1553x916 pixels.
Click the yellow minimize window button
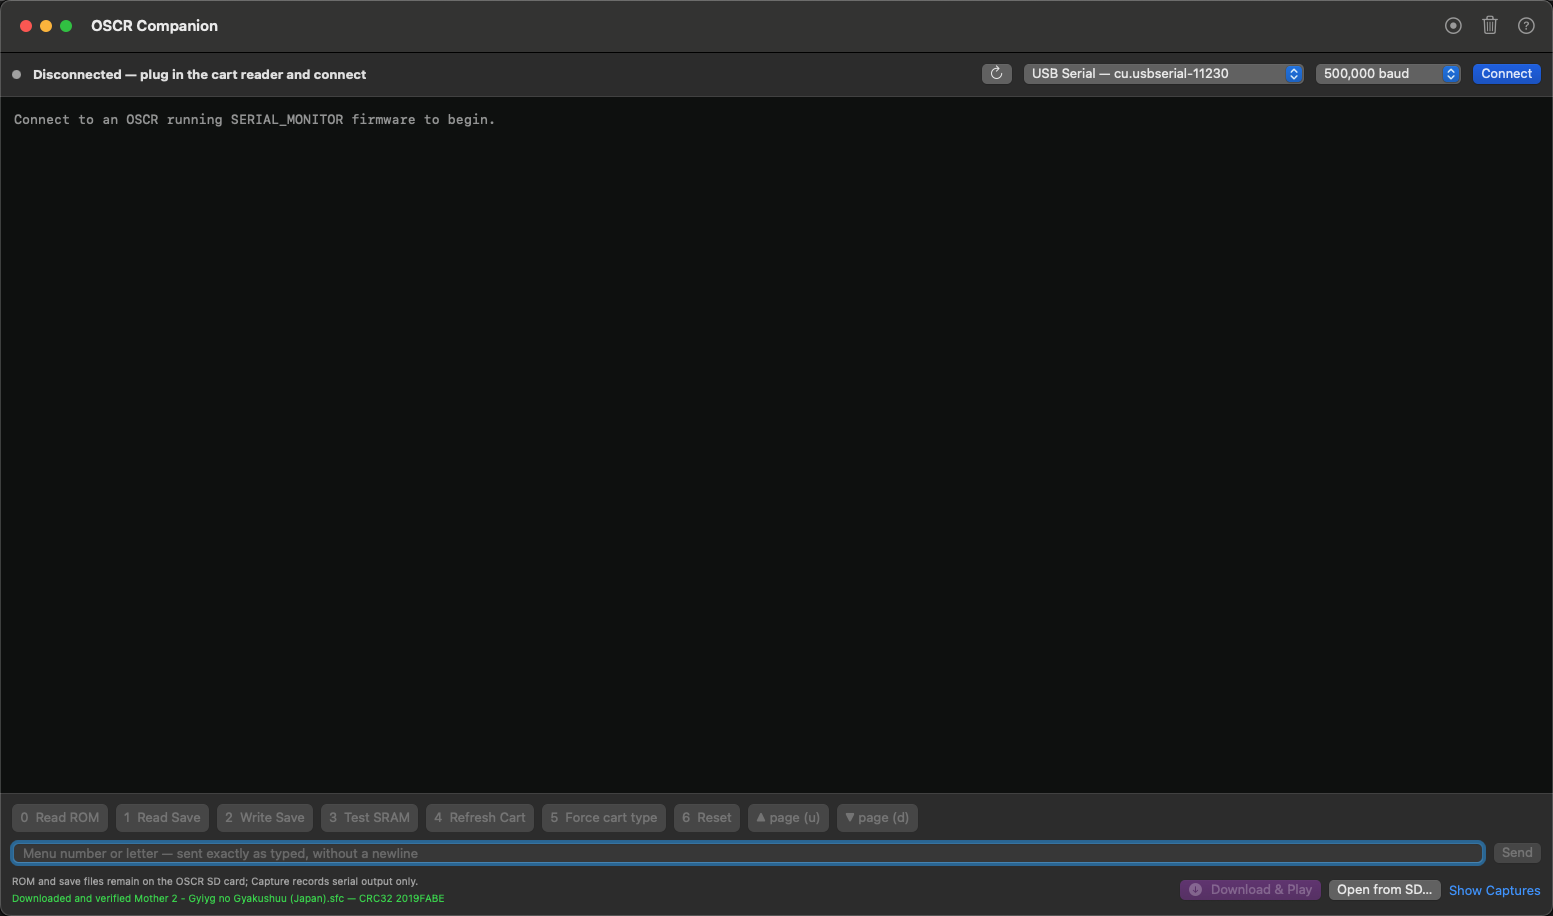point(46,26)
